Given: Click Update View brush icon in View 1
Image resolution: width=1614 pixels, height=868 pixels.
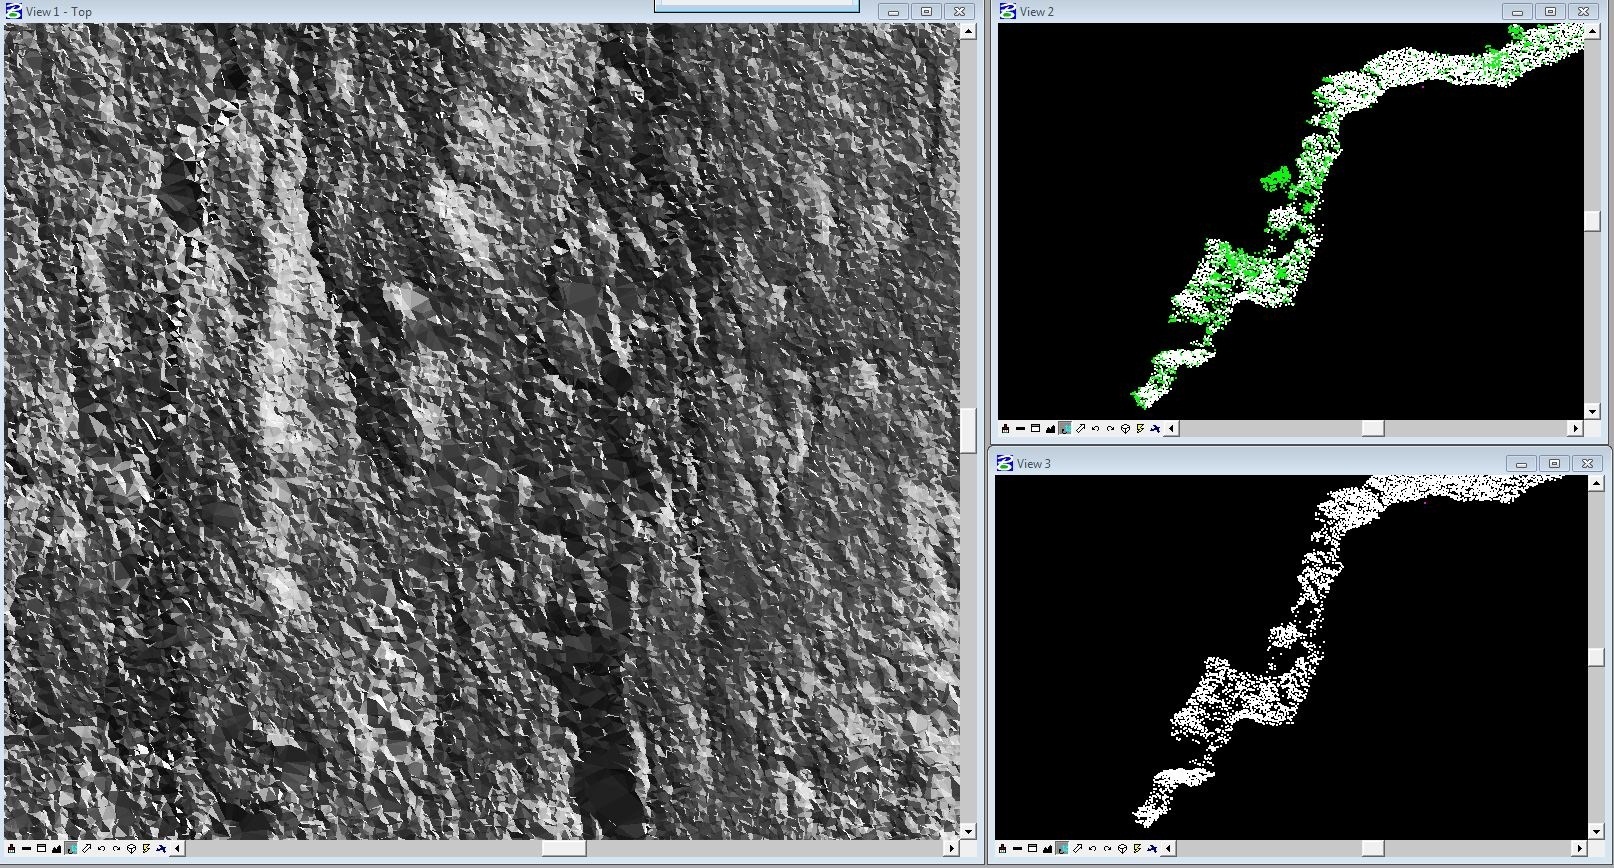Looking at the screenshot, I should [x=11, y=849].
